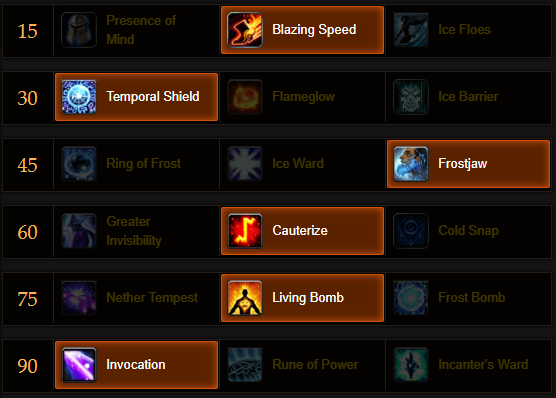
Task: Pick the Cold Snap talent
Action: (468, 231)
